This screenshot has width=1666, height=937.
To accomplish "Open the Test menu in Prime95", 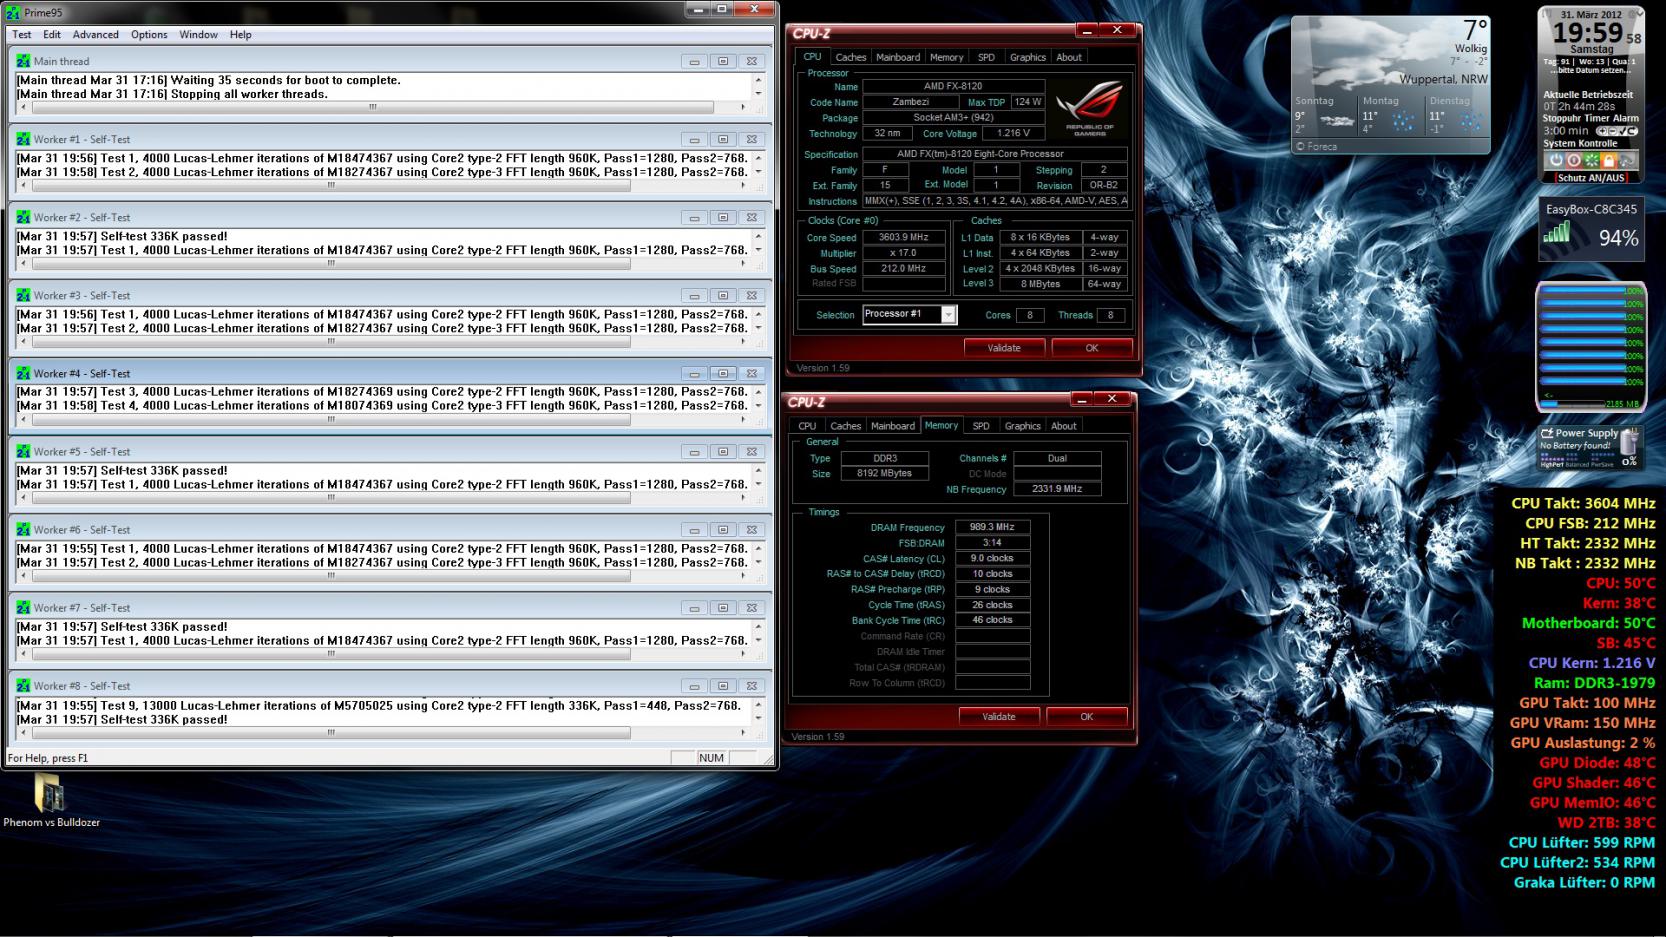I will pyautogui.click(x=21, y=35).
